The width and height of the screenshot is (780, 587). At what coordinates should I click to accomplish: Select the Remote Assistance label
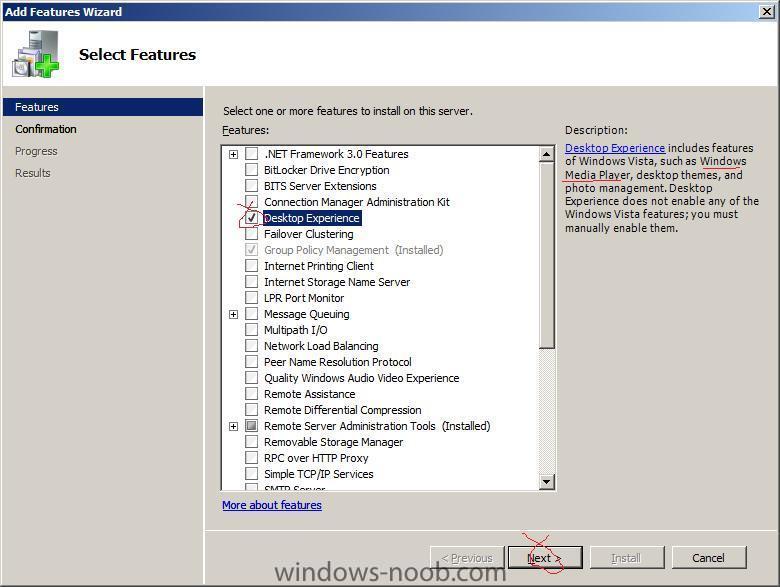[x=309, y=394]
